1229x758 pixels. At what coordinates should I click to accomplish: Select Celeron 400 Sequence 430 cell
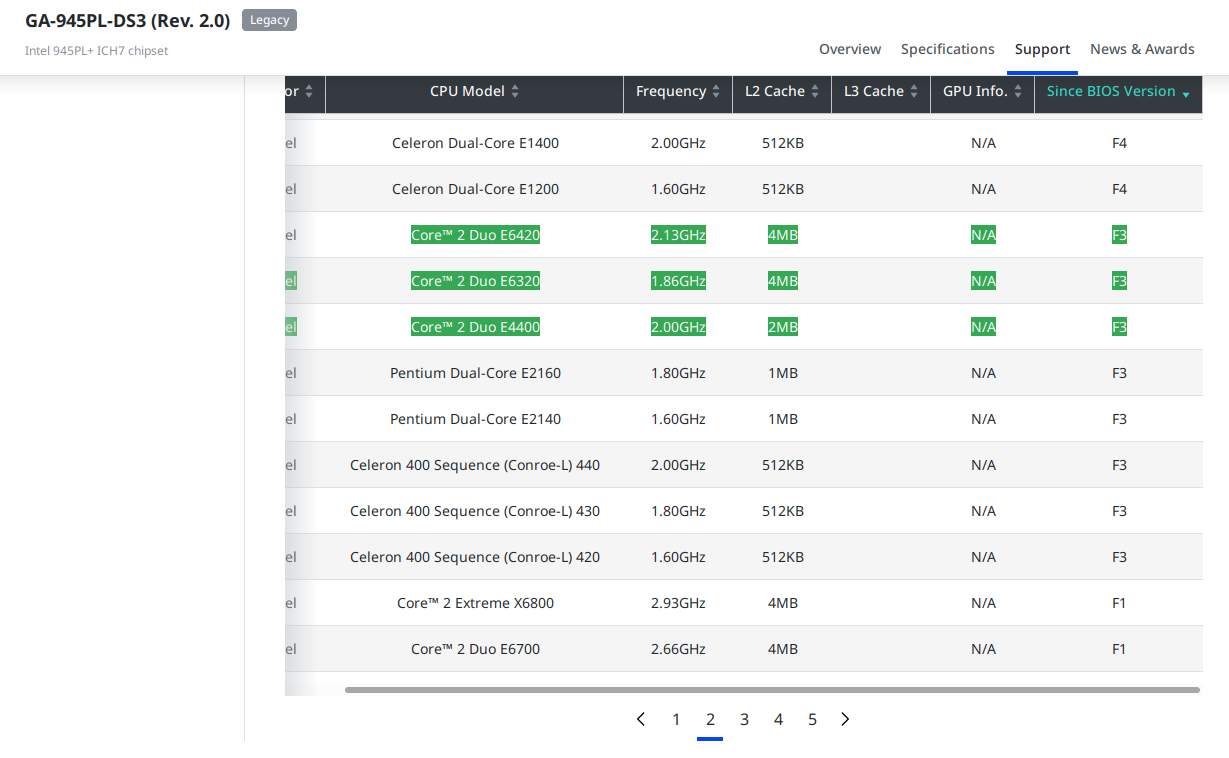[475, 511]
